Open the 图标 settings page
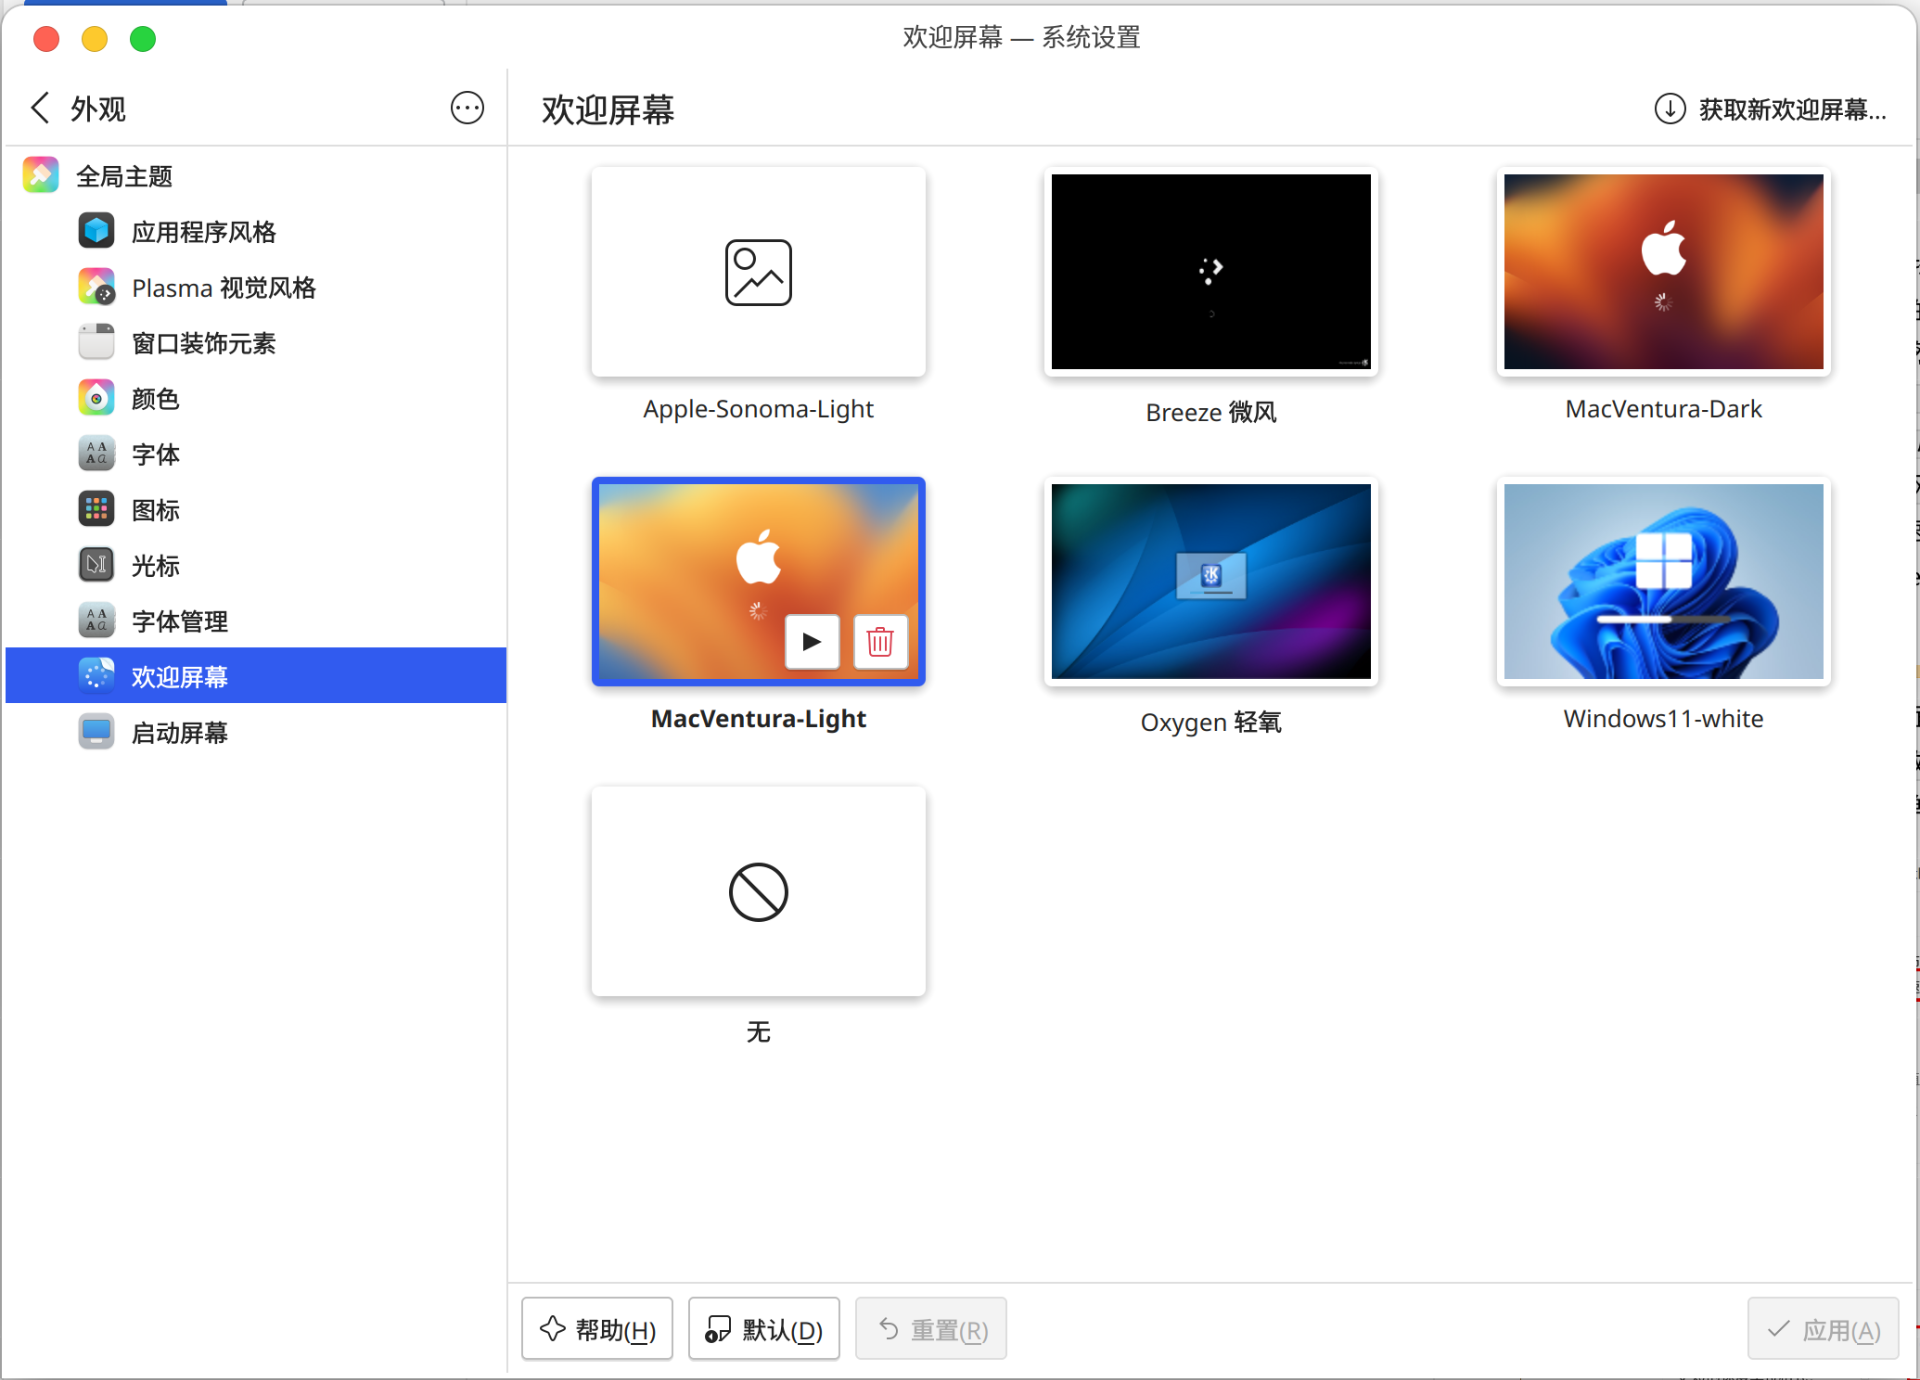1920x1380 pixels. click(155, 510)
